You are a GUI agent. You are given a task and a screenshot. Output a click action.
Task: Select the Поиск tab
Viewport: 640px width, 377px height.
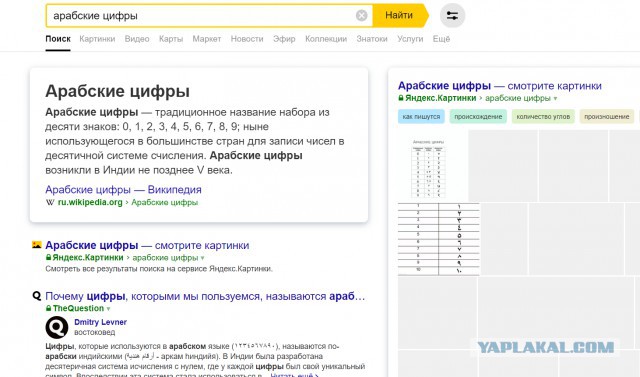click(x=58, y=39)
